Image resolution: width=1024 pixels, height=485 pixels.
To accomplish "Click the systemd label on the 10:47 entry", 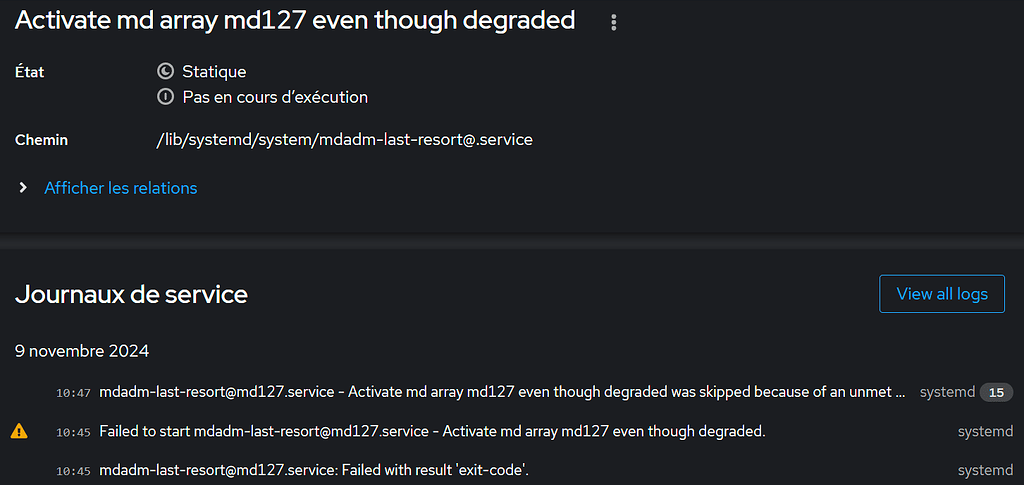I will [947, 393].
